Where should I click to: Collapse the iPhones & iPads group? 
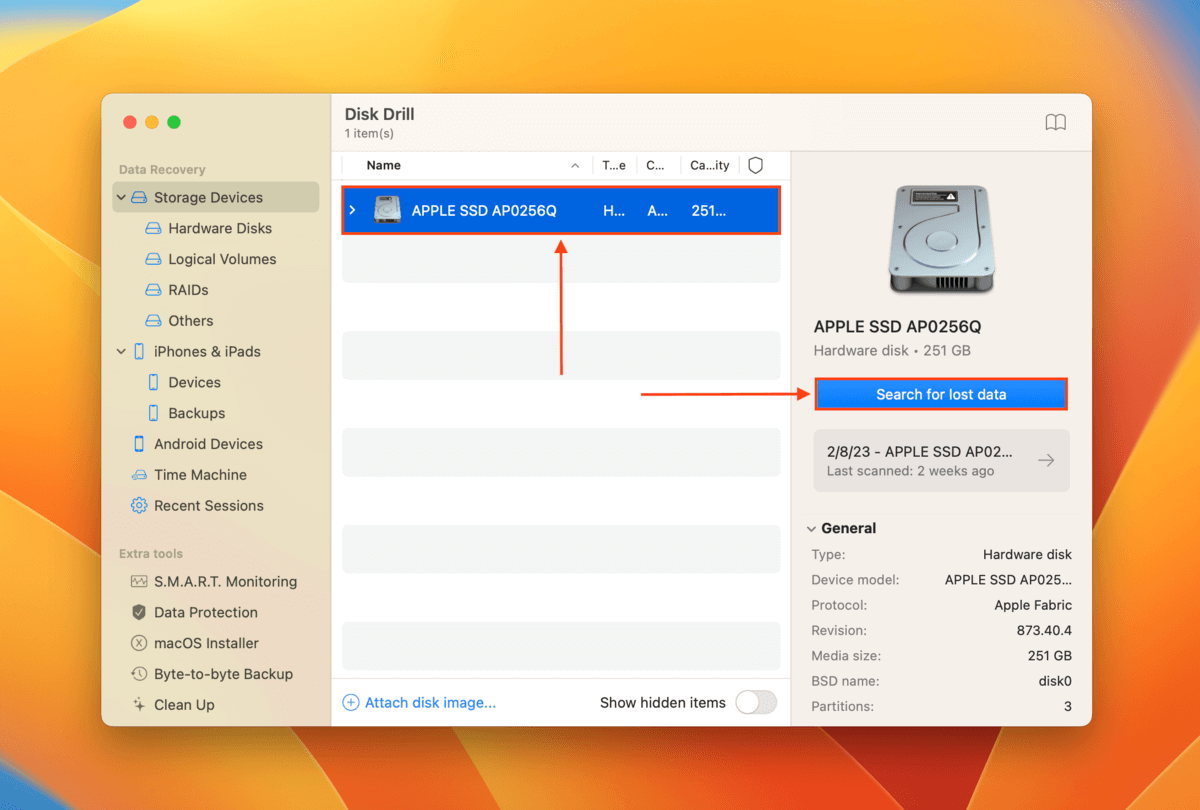point(122,352)
